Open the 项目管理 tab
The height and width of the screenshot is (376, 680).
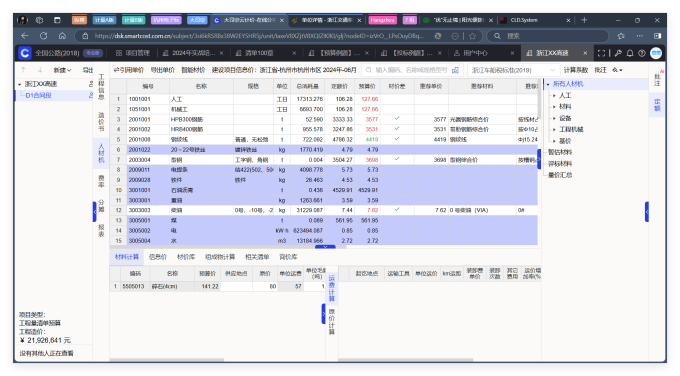[x=133, y=53]
